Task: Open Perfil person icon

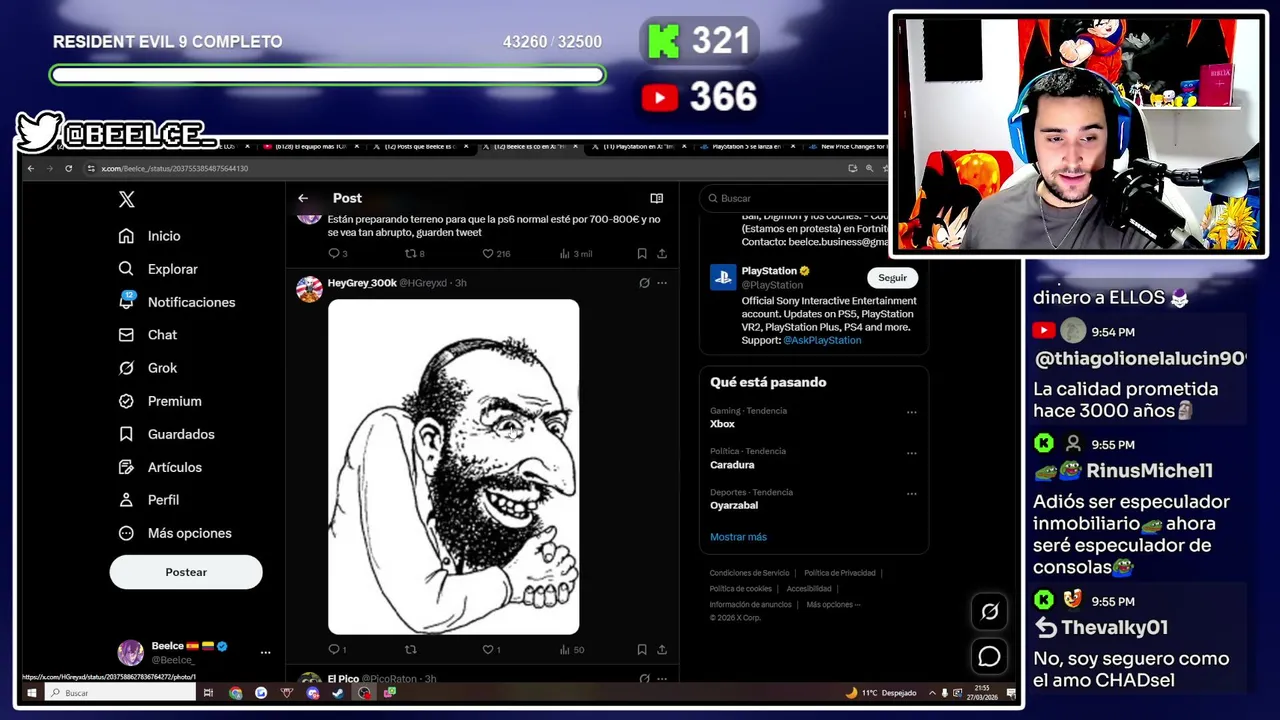Action: coord(126,500)
